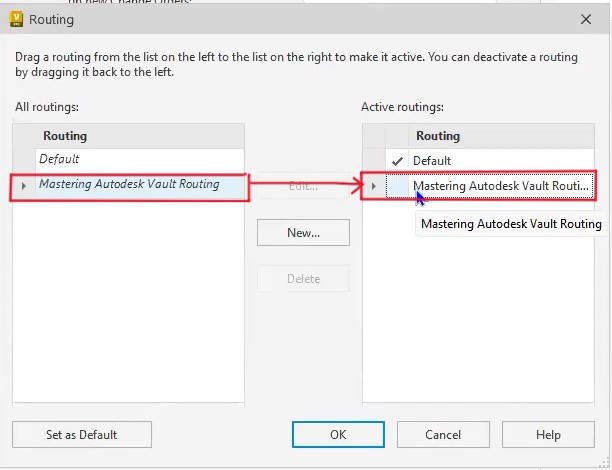The image size is (612, 470).
Task: Click the Vault app icon in title bar
Action: point(16,19)
